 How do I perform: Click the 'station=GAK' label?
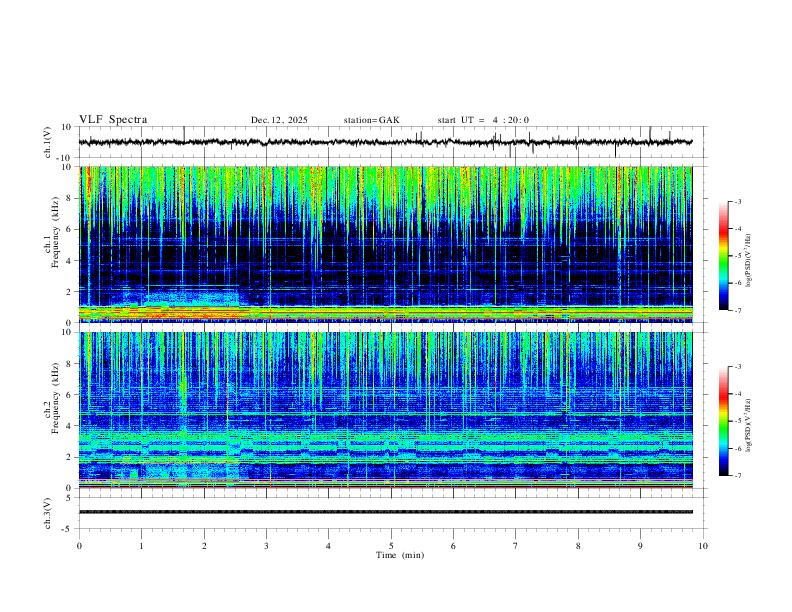(x=371, y=120)
